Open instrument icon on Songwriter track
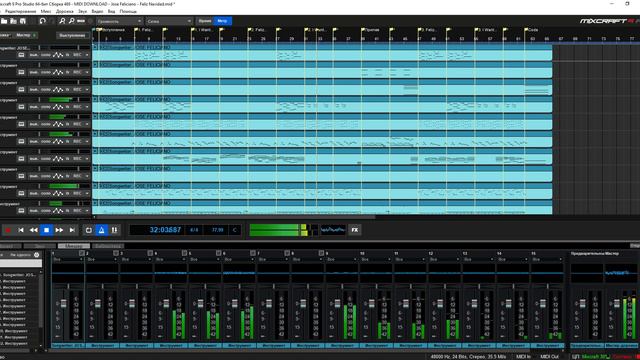The image size is (640, 360). [21, 55]
